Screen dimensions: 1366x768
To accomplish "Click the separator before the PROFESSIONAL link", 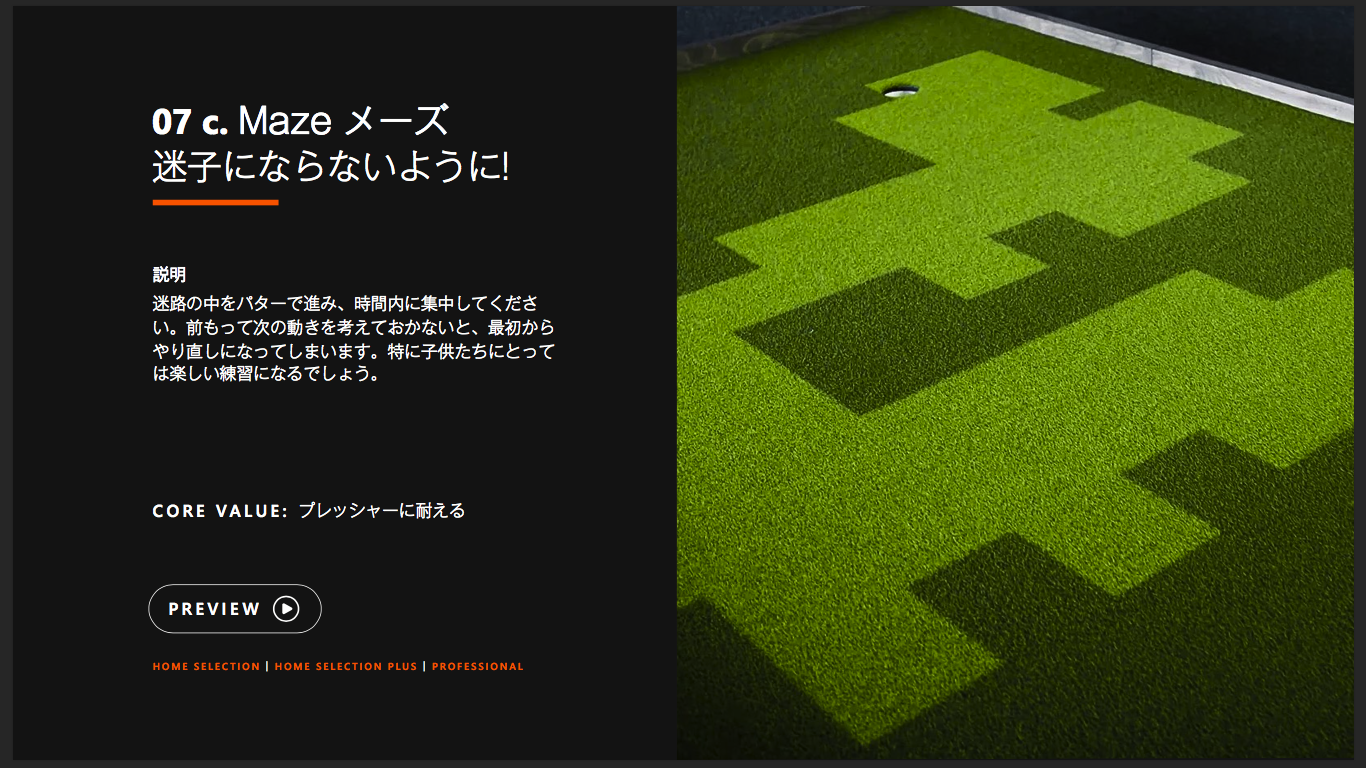I will click(425, 666).
